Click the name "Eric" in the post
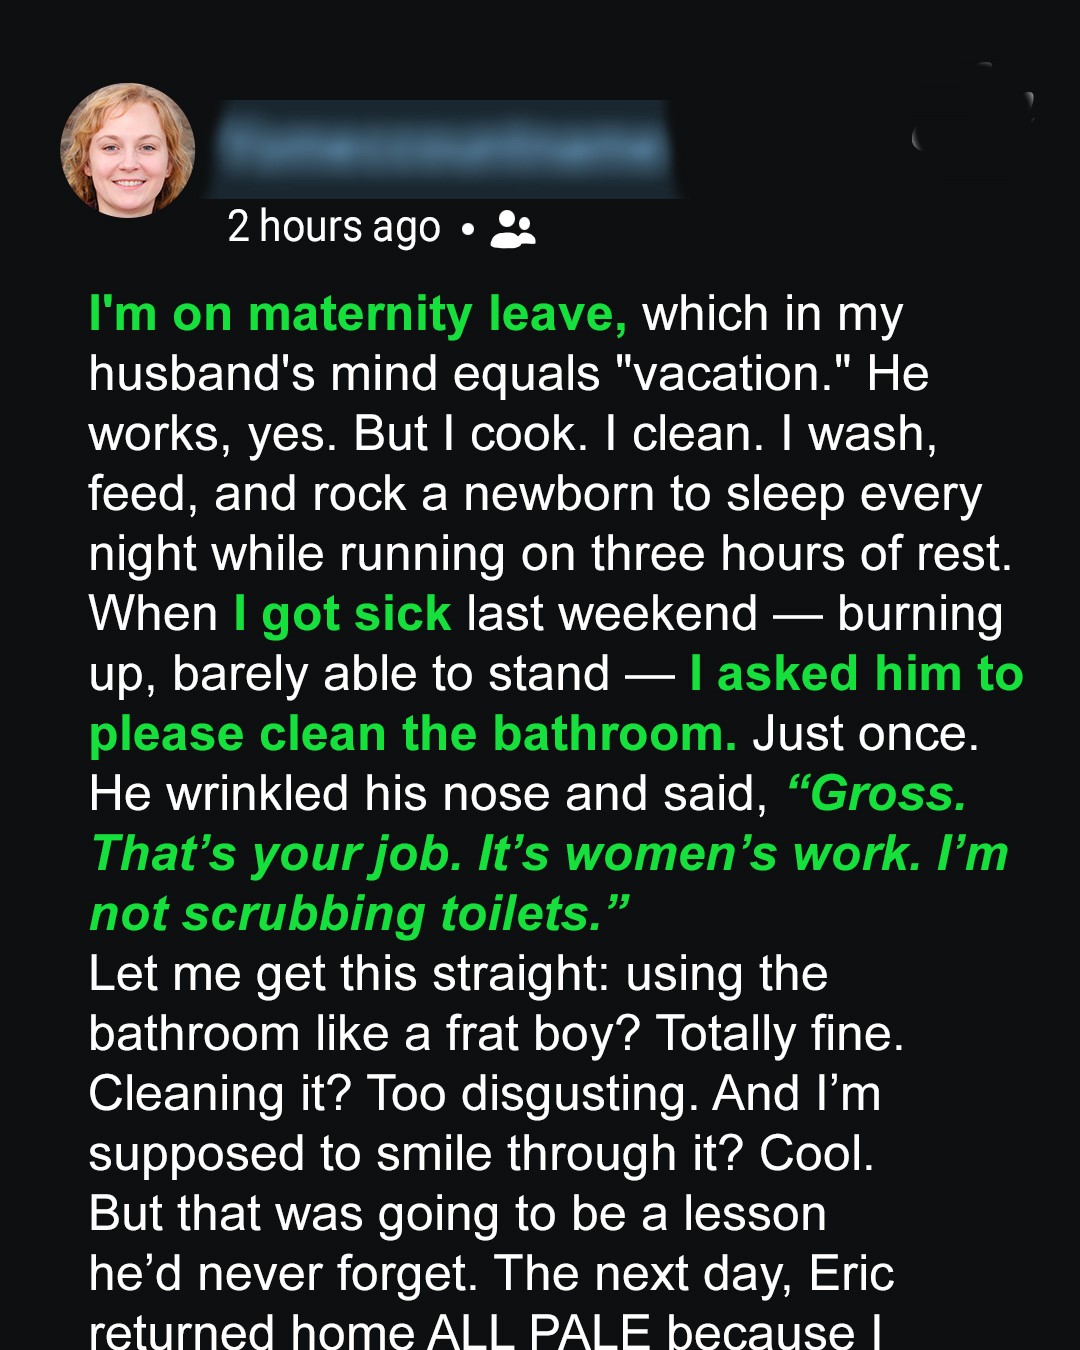Viewport: 1080px width, 1350px height. 851,1275
